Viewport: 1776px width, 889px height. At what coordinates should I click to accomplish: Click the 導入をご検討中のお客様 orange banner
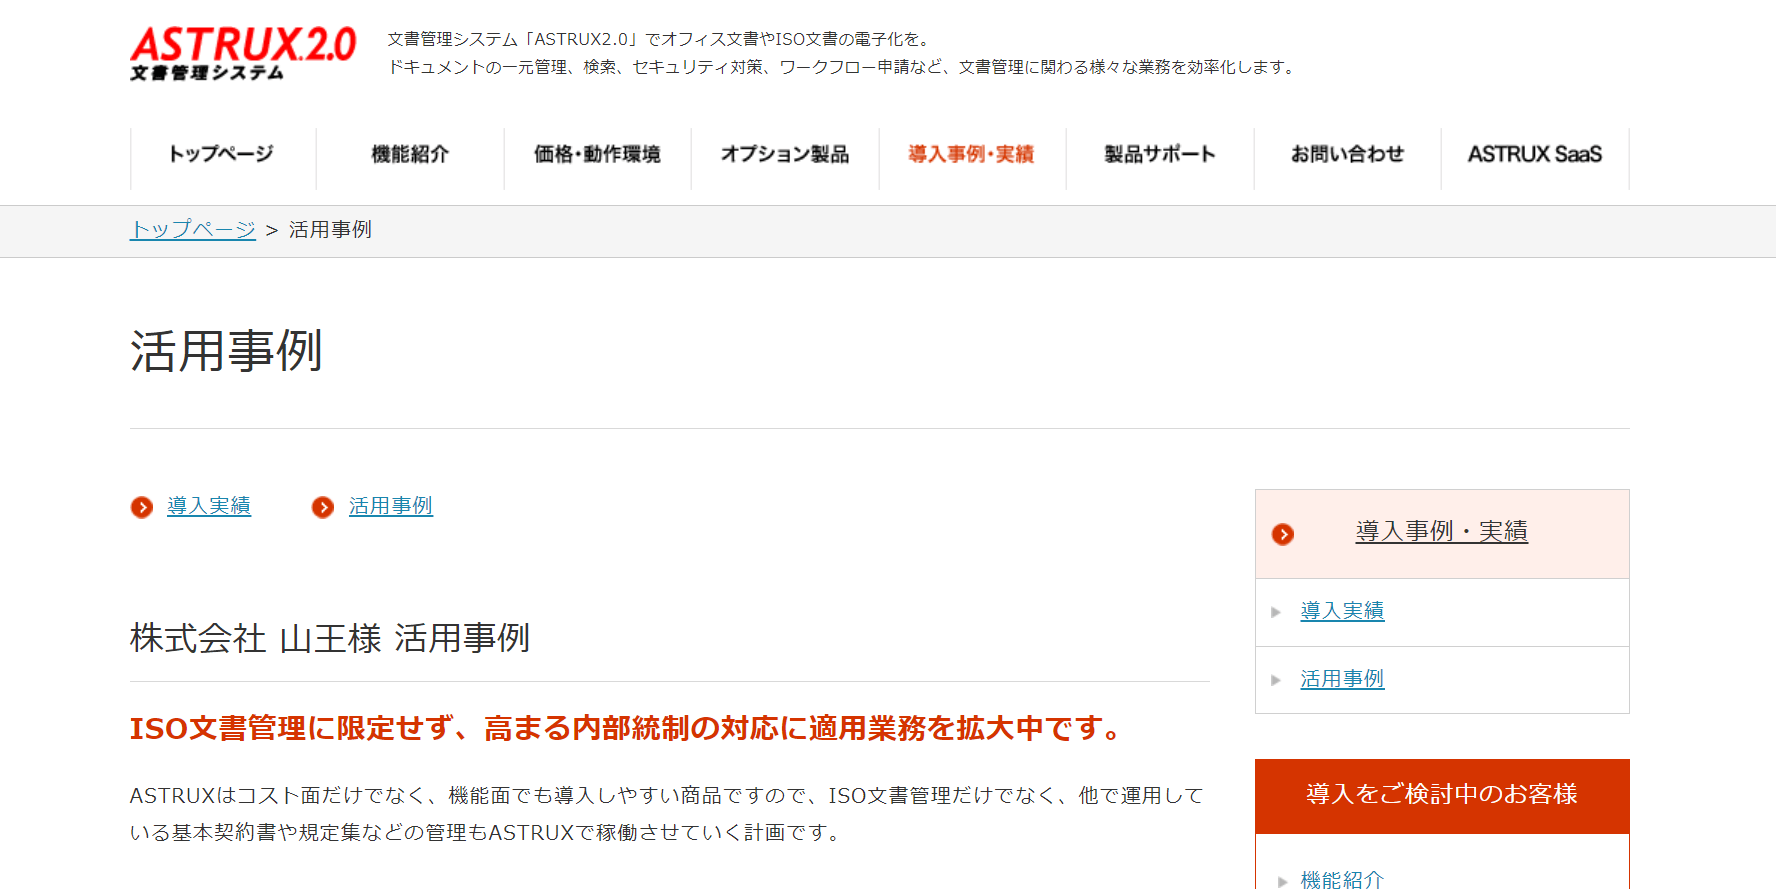(x=1442, y=796)
